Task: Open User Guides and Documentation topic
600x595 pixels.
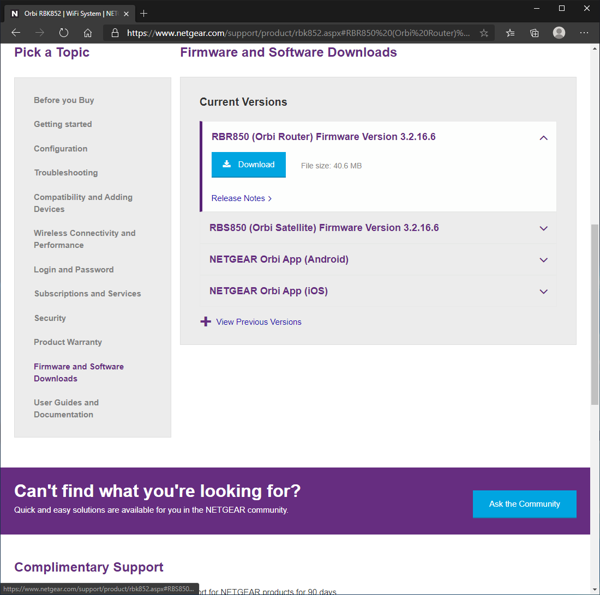Action: [66, 408]
